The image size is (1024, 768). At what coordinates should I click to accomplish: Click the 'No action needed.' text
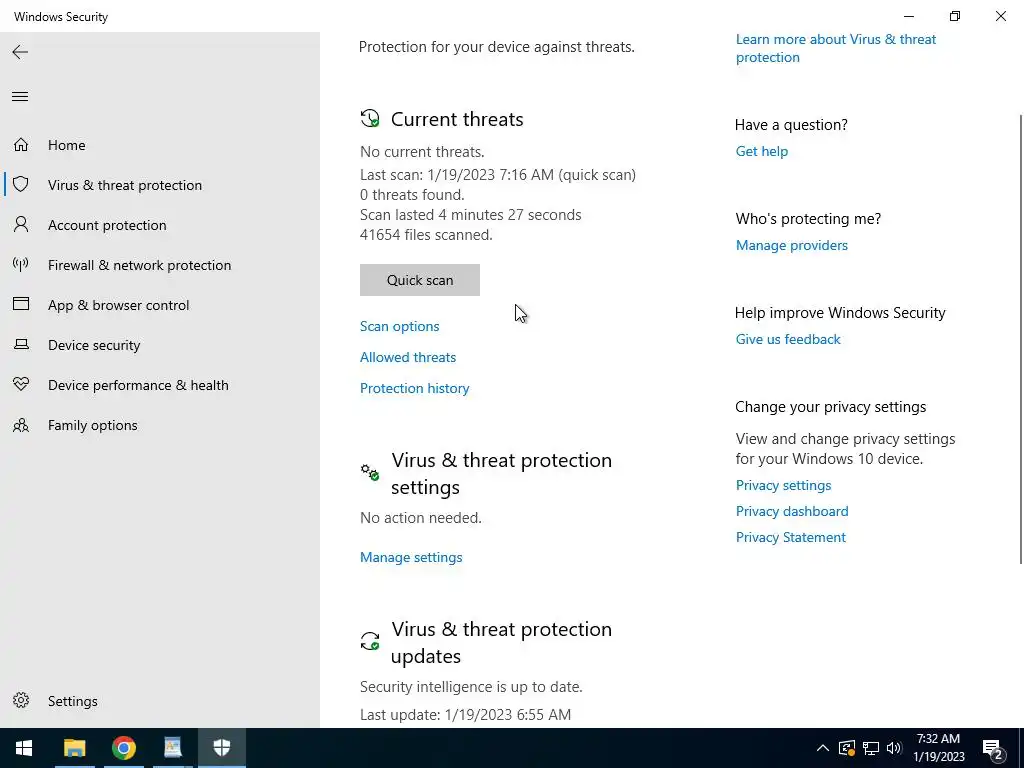point(421,518)
